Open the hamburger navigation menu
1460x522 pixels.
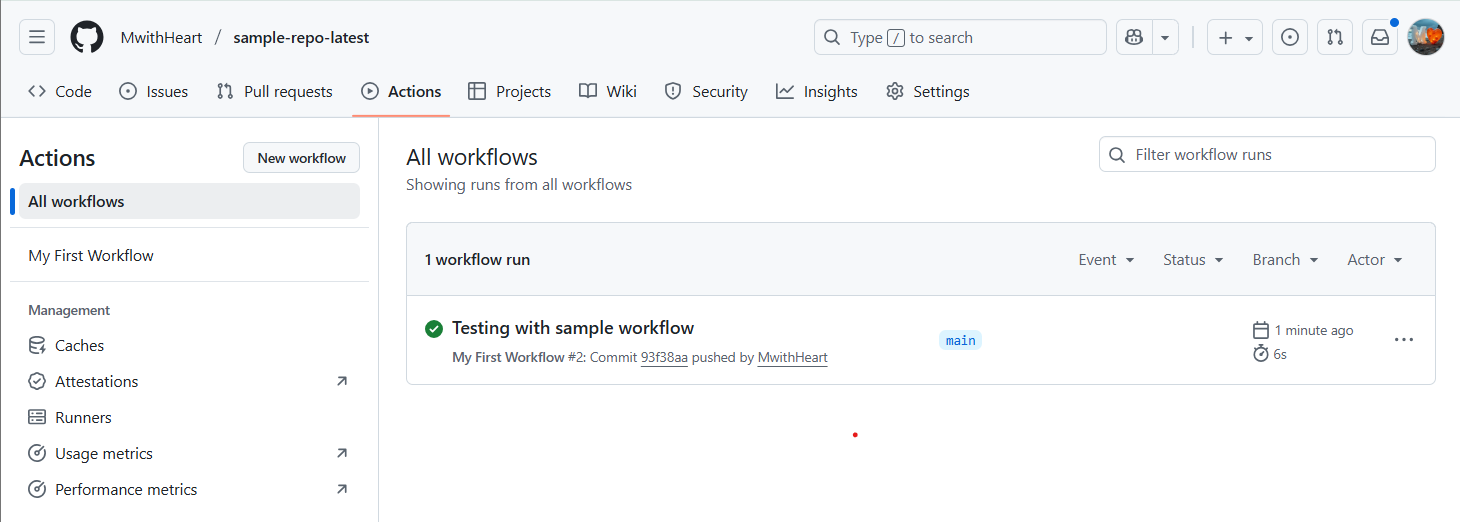(37, 38)
